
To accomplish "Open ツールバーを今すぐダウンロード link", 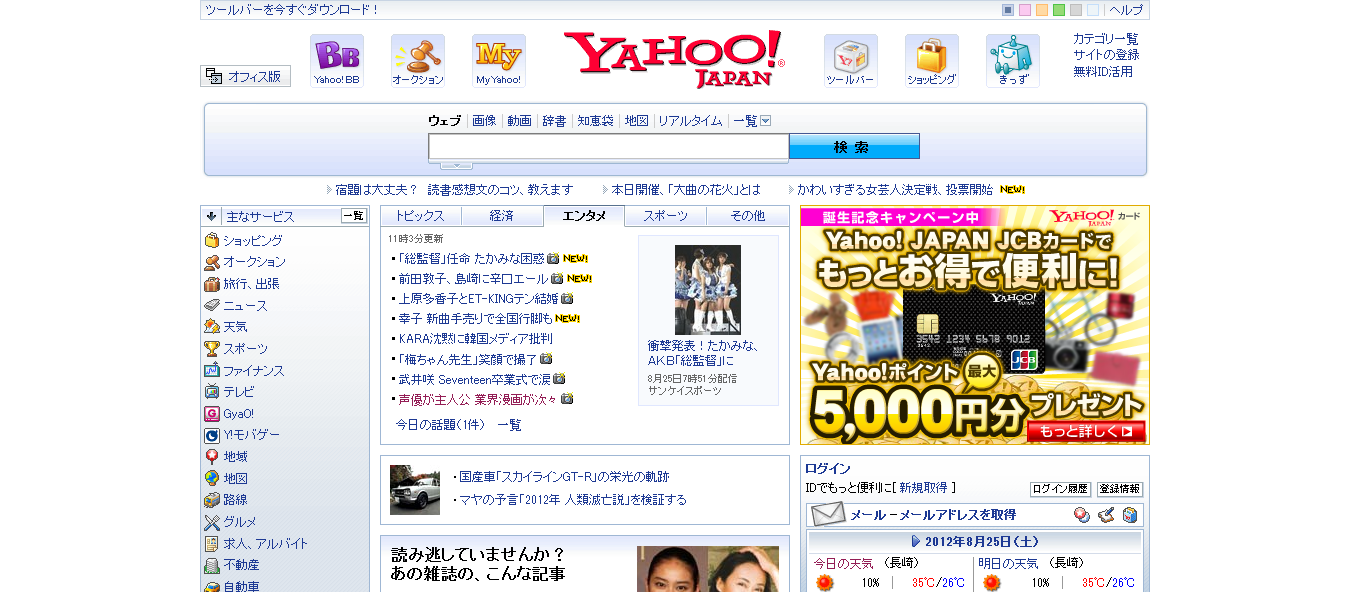I will [x=292, y=10].
